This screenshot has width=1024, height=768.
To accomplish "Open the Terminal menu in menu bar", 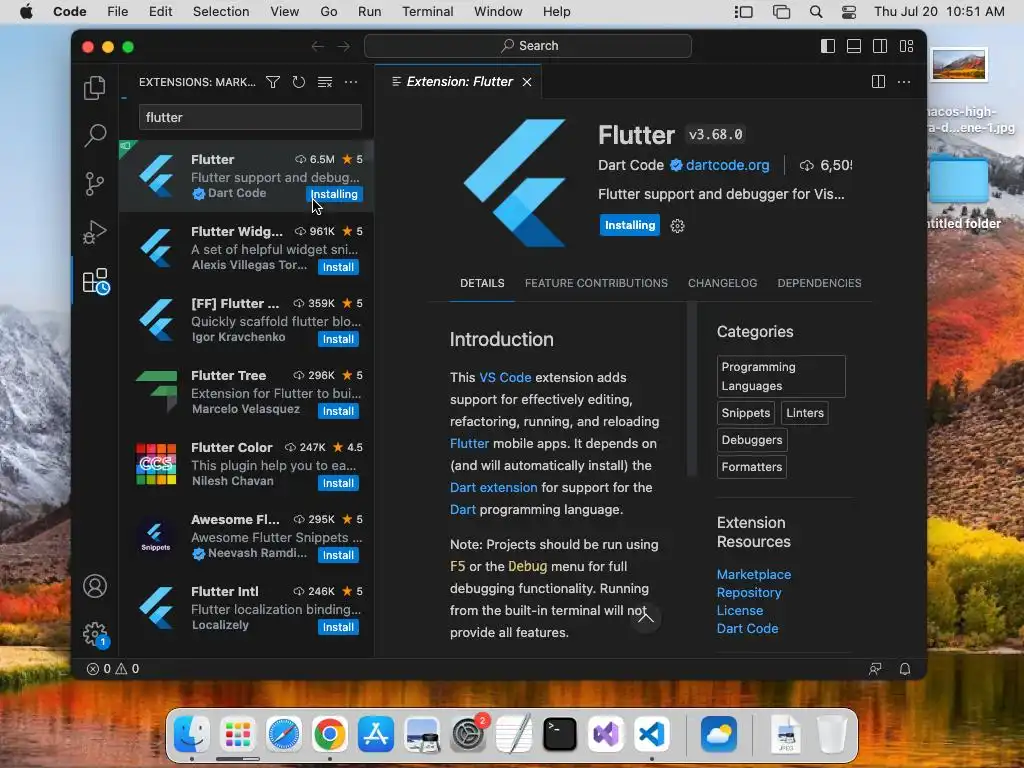I will point(428,12).
